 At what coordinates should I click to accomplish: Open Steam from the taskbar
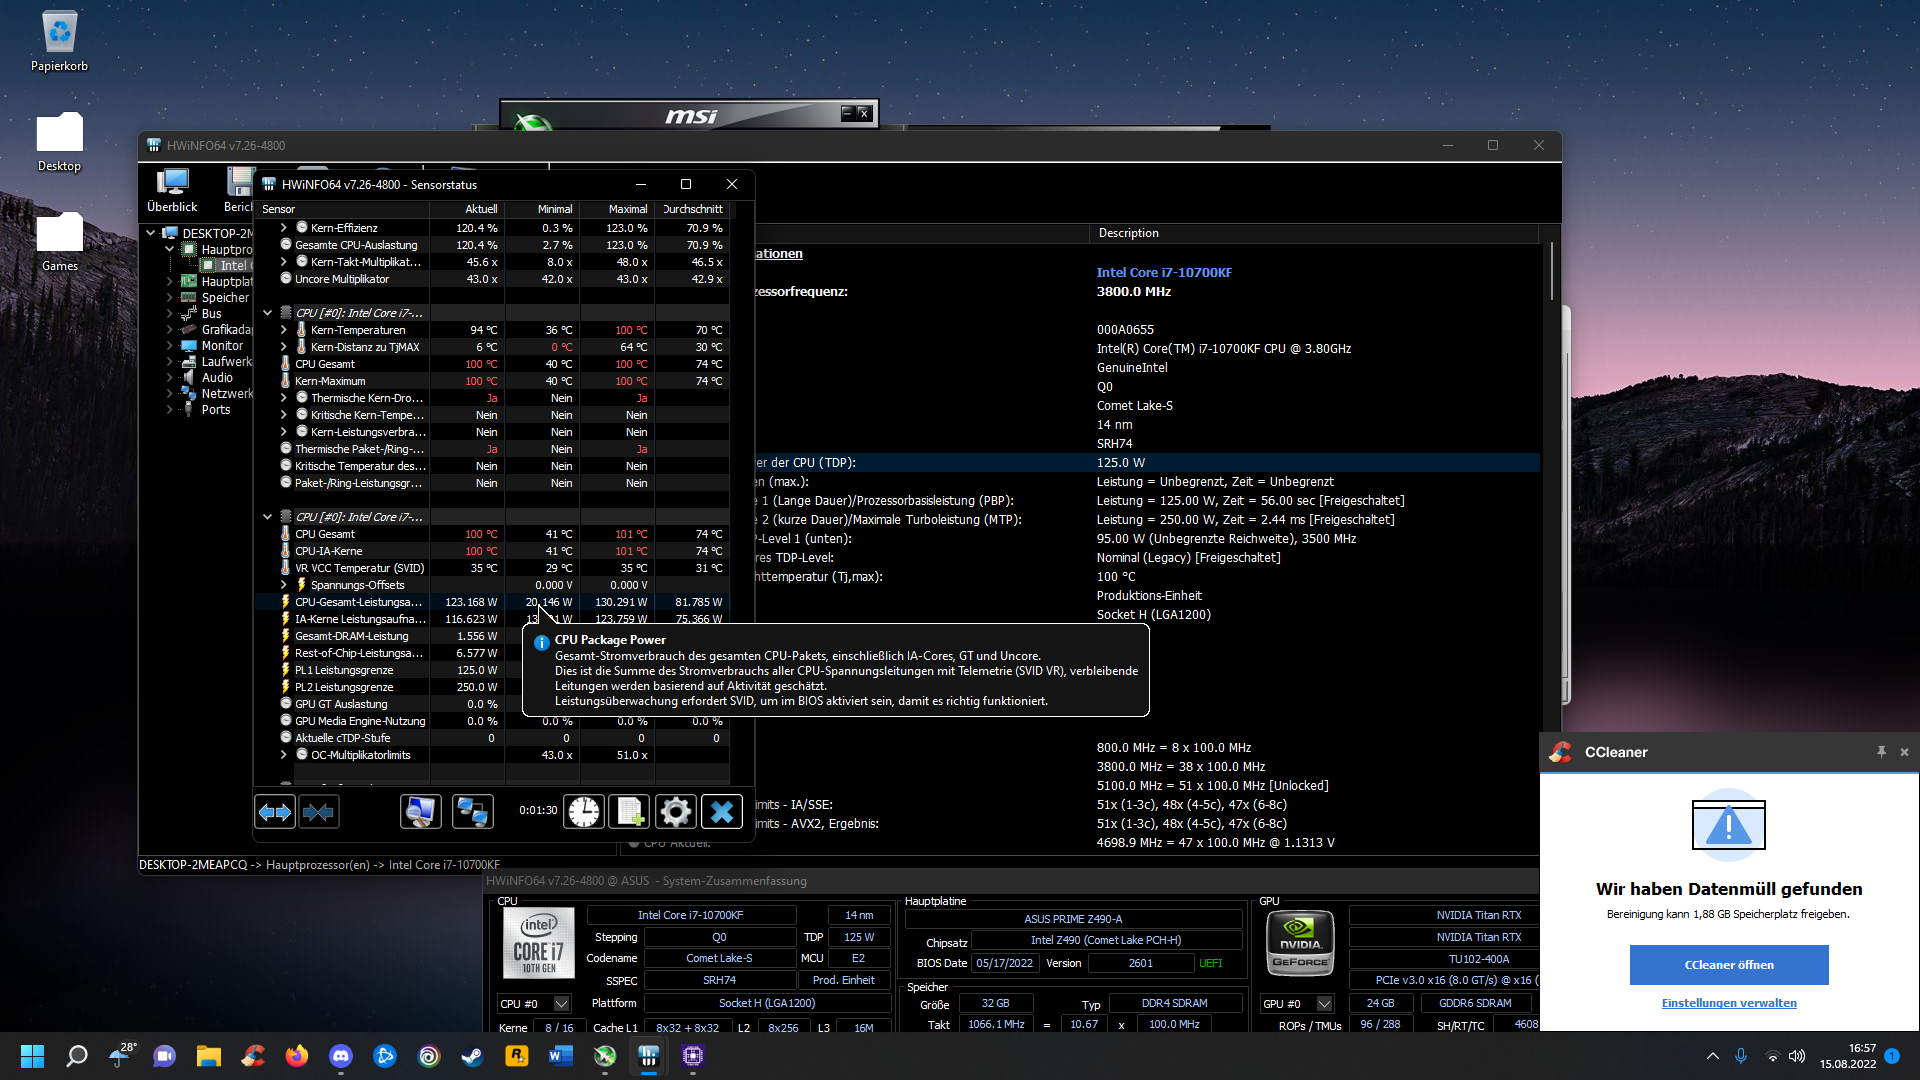click(x=473, y=1056)
